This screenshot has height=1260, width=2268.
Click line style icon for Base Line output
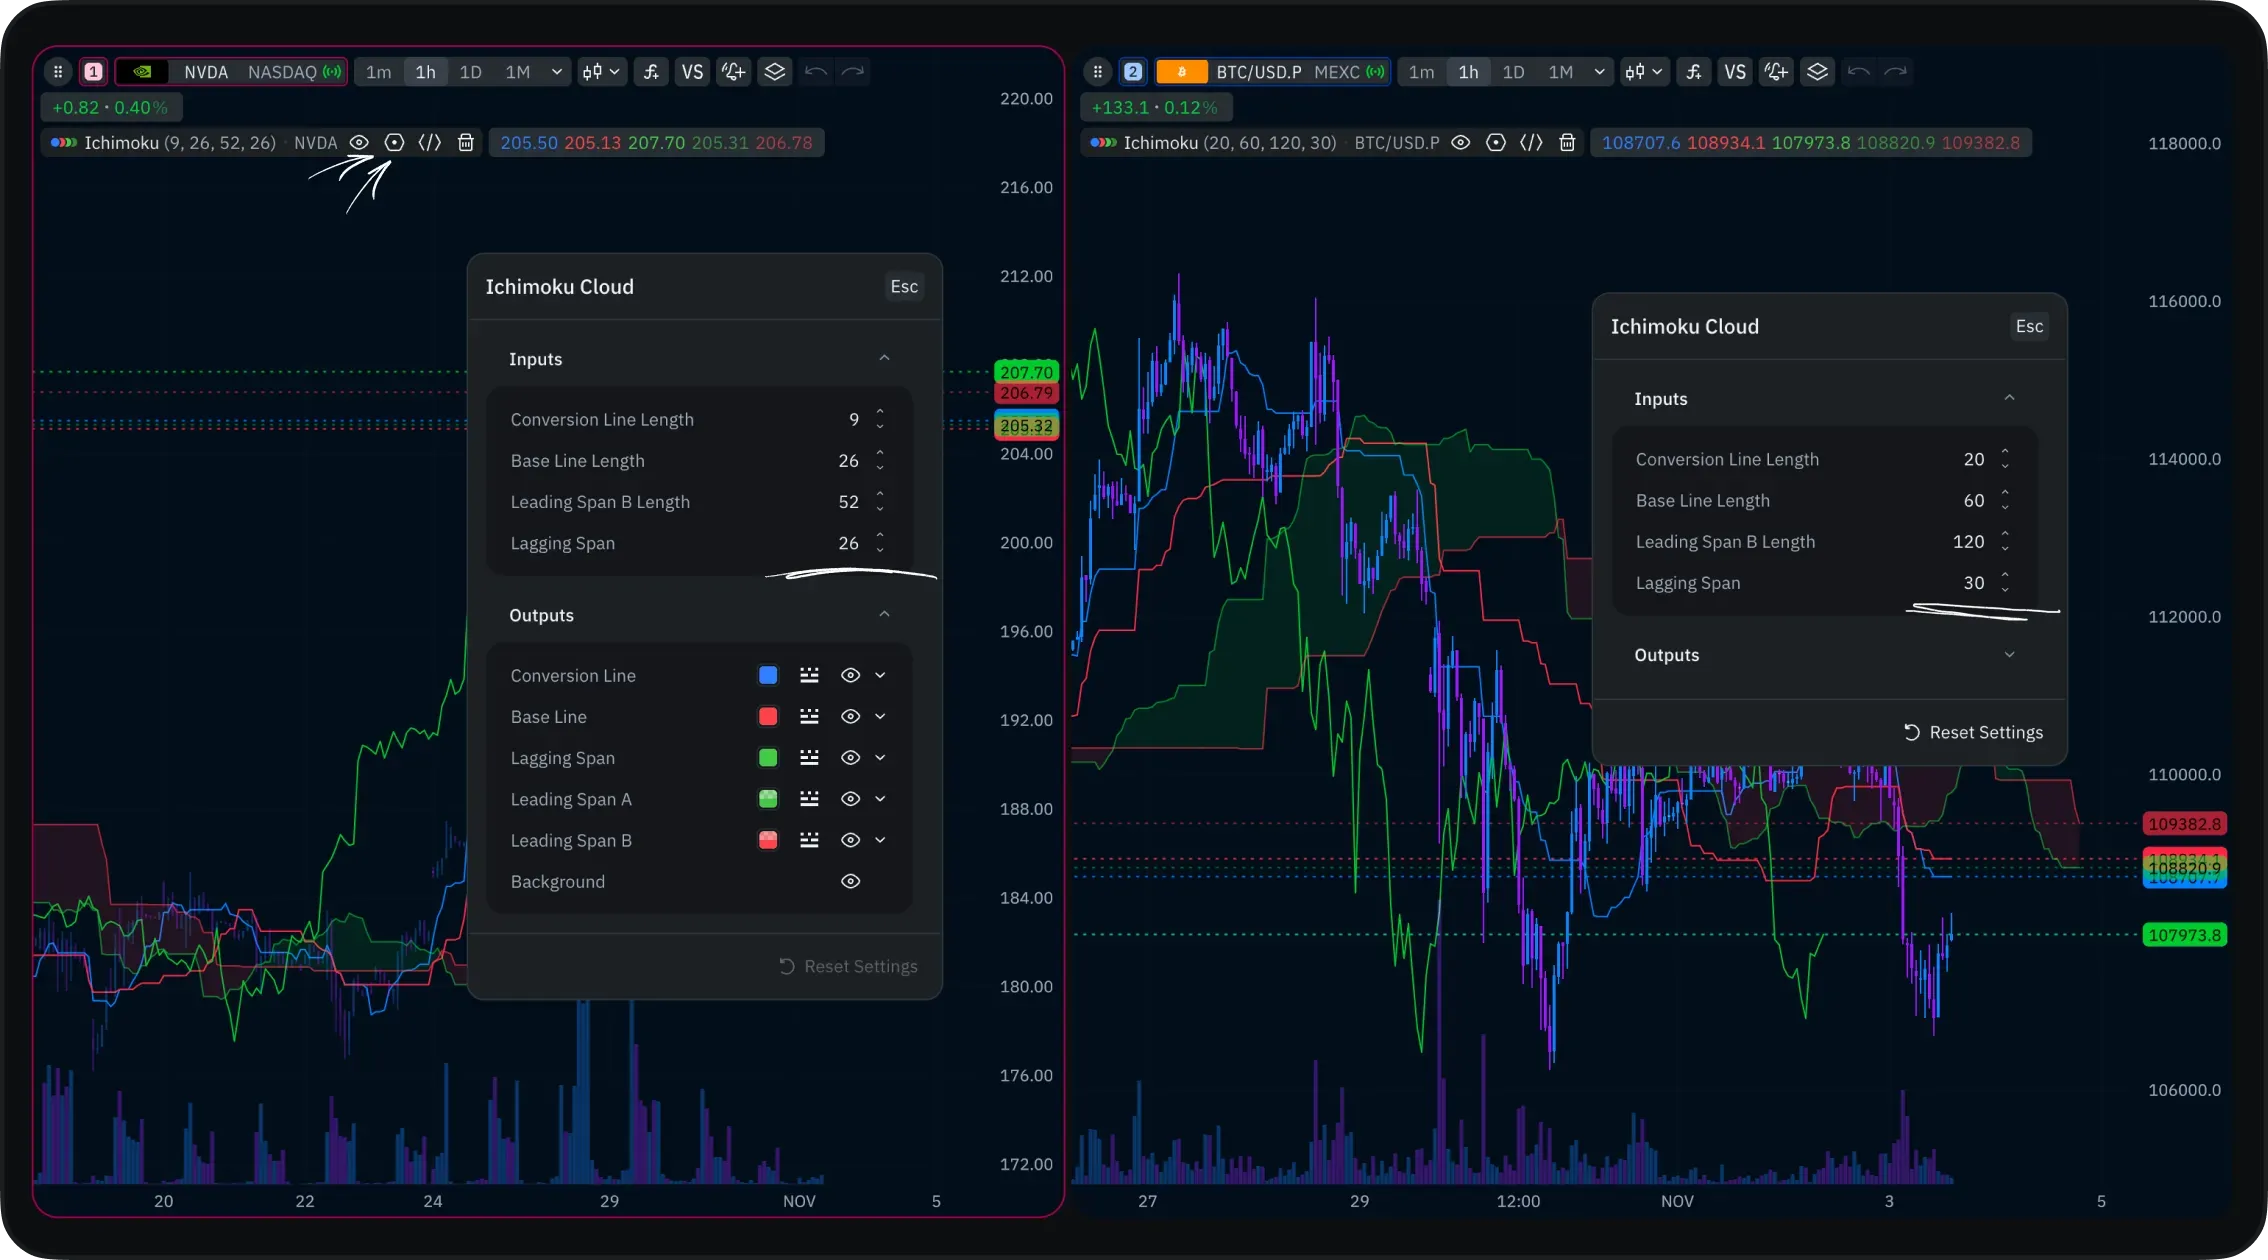[x=809, y=717]
